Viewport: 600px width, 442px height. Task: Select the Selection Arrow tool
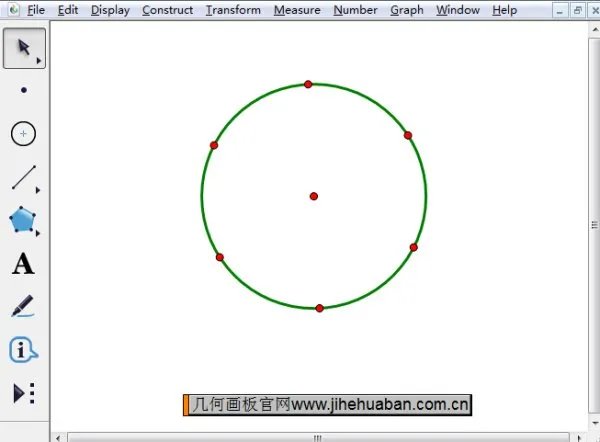(23, 48)
